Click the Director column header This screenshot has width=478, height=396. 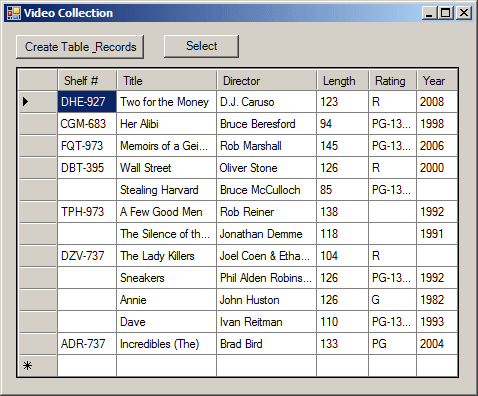pyautogui.click(x=267, y=80)
